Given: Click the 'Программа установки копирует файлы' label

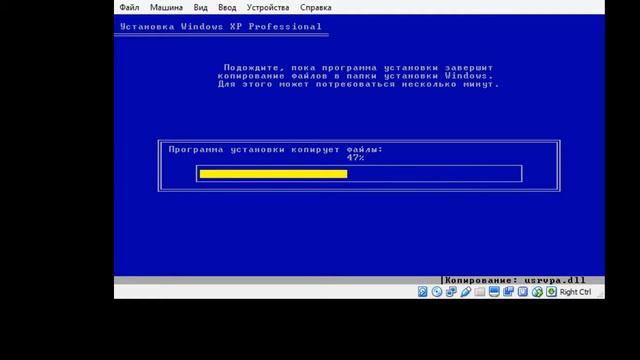Looking at the screenshot, I should click(x=276, y=149).
